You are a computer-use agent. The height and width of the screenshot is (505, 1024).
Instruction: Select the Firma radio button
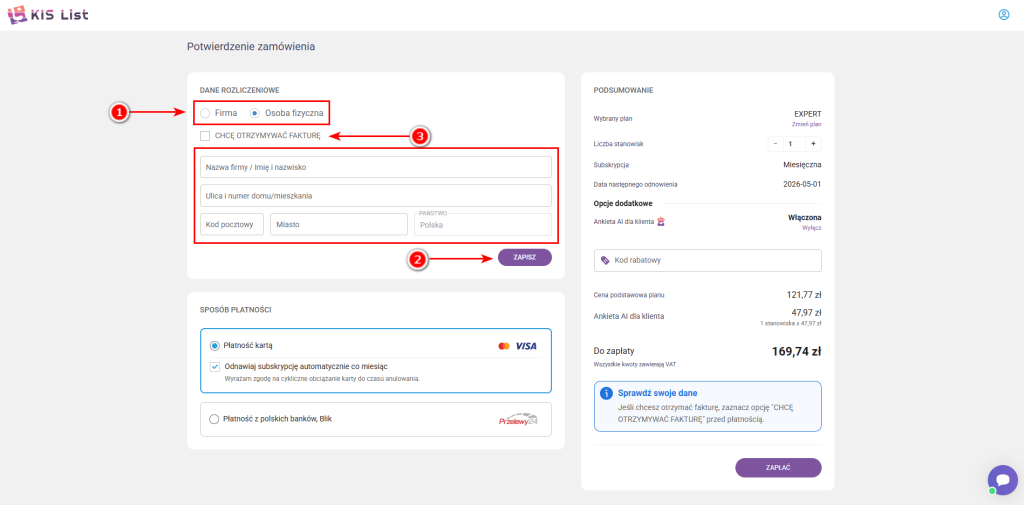click(x=205, y=113)
